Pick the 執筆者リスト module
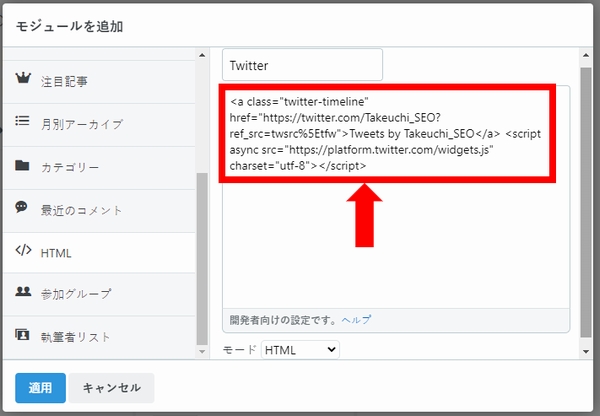 (x=99, y=337)
